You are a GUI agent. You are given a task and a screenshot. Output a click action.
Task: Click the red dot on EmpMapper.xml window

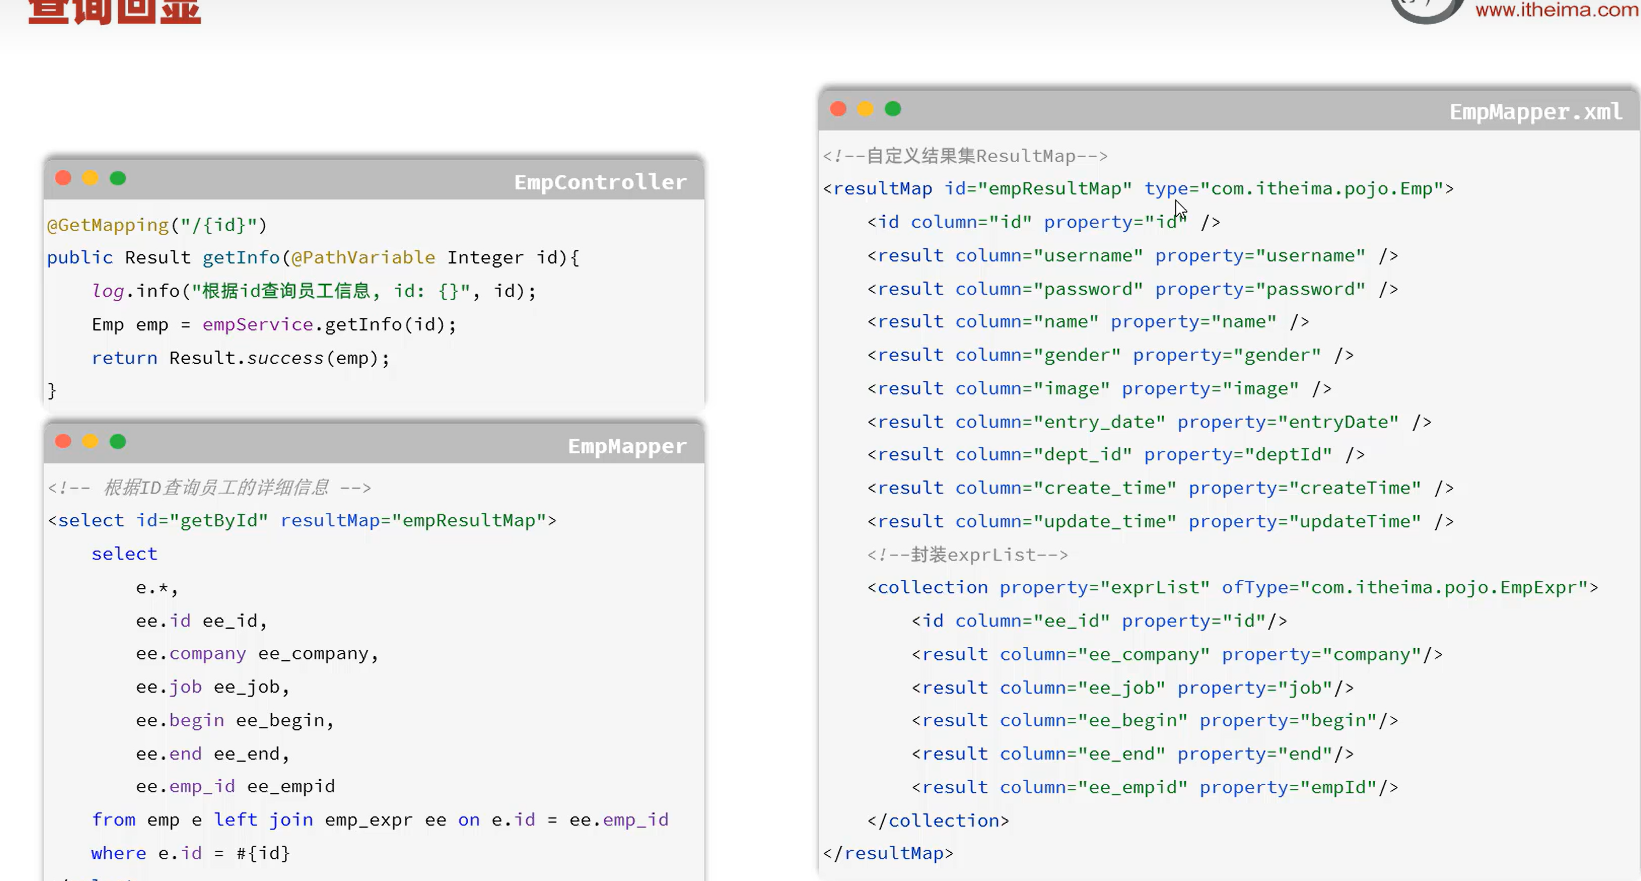838,109
